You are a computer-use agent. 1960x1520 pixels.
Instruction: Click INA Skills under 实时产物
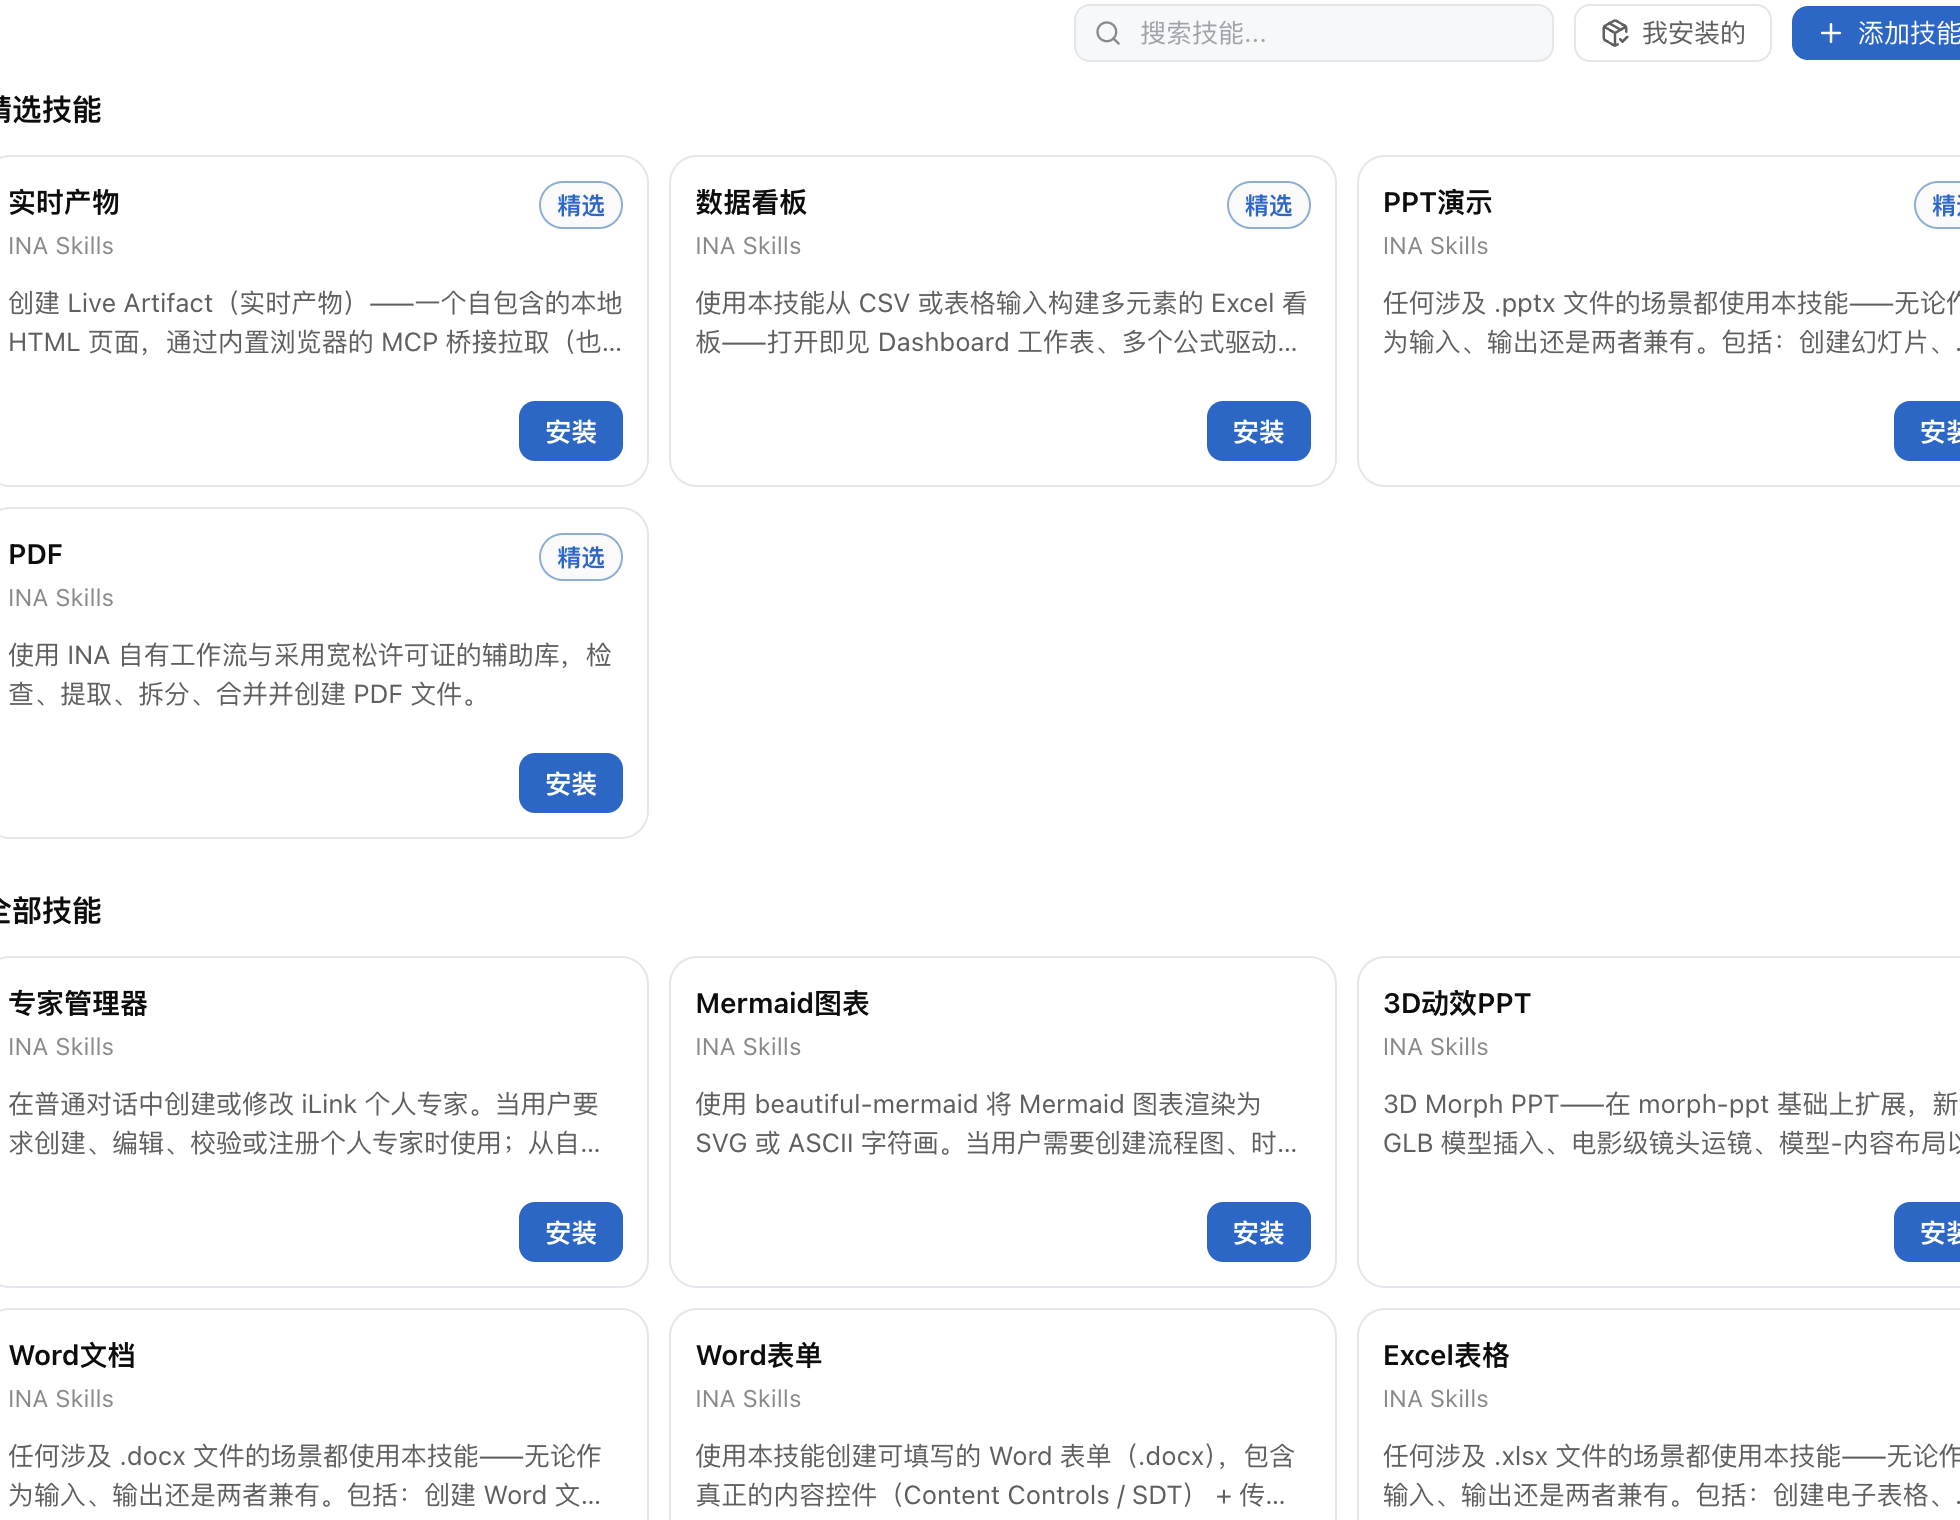coord(61,246)
